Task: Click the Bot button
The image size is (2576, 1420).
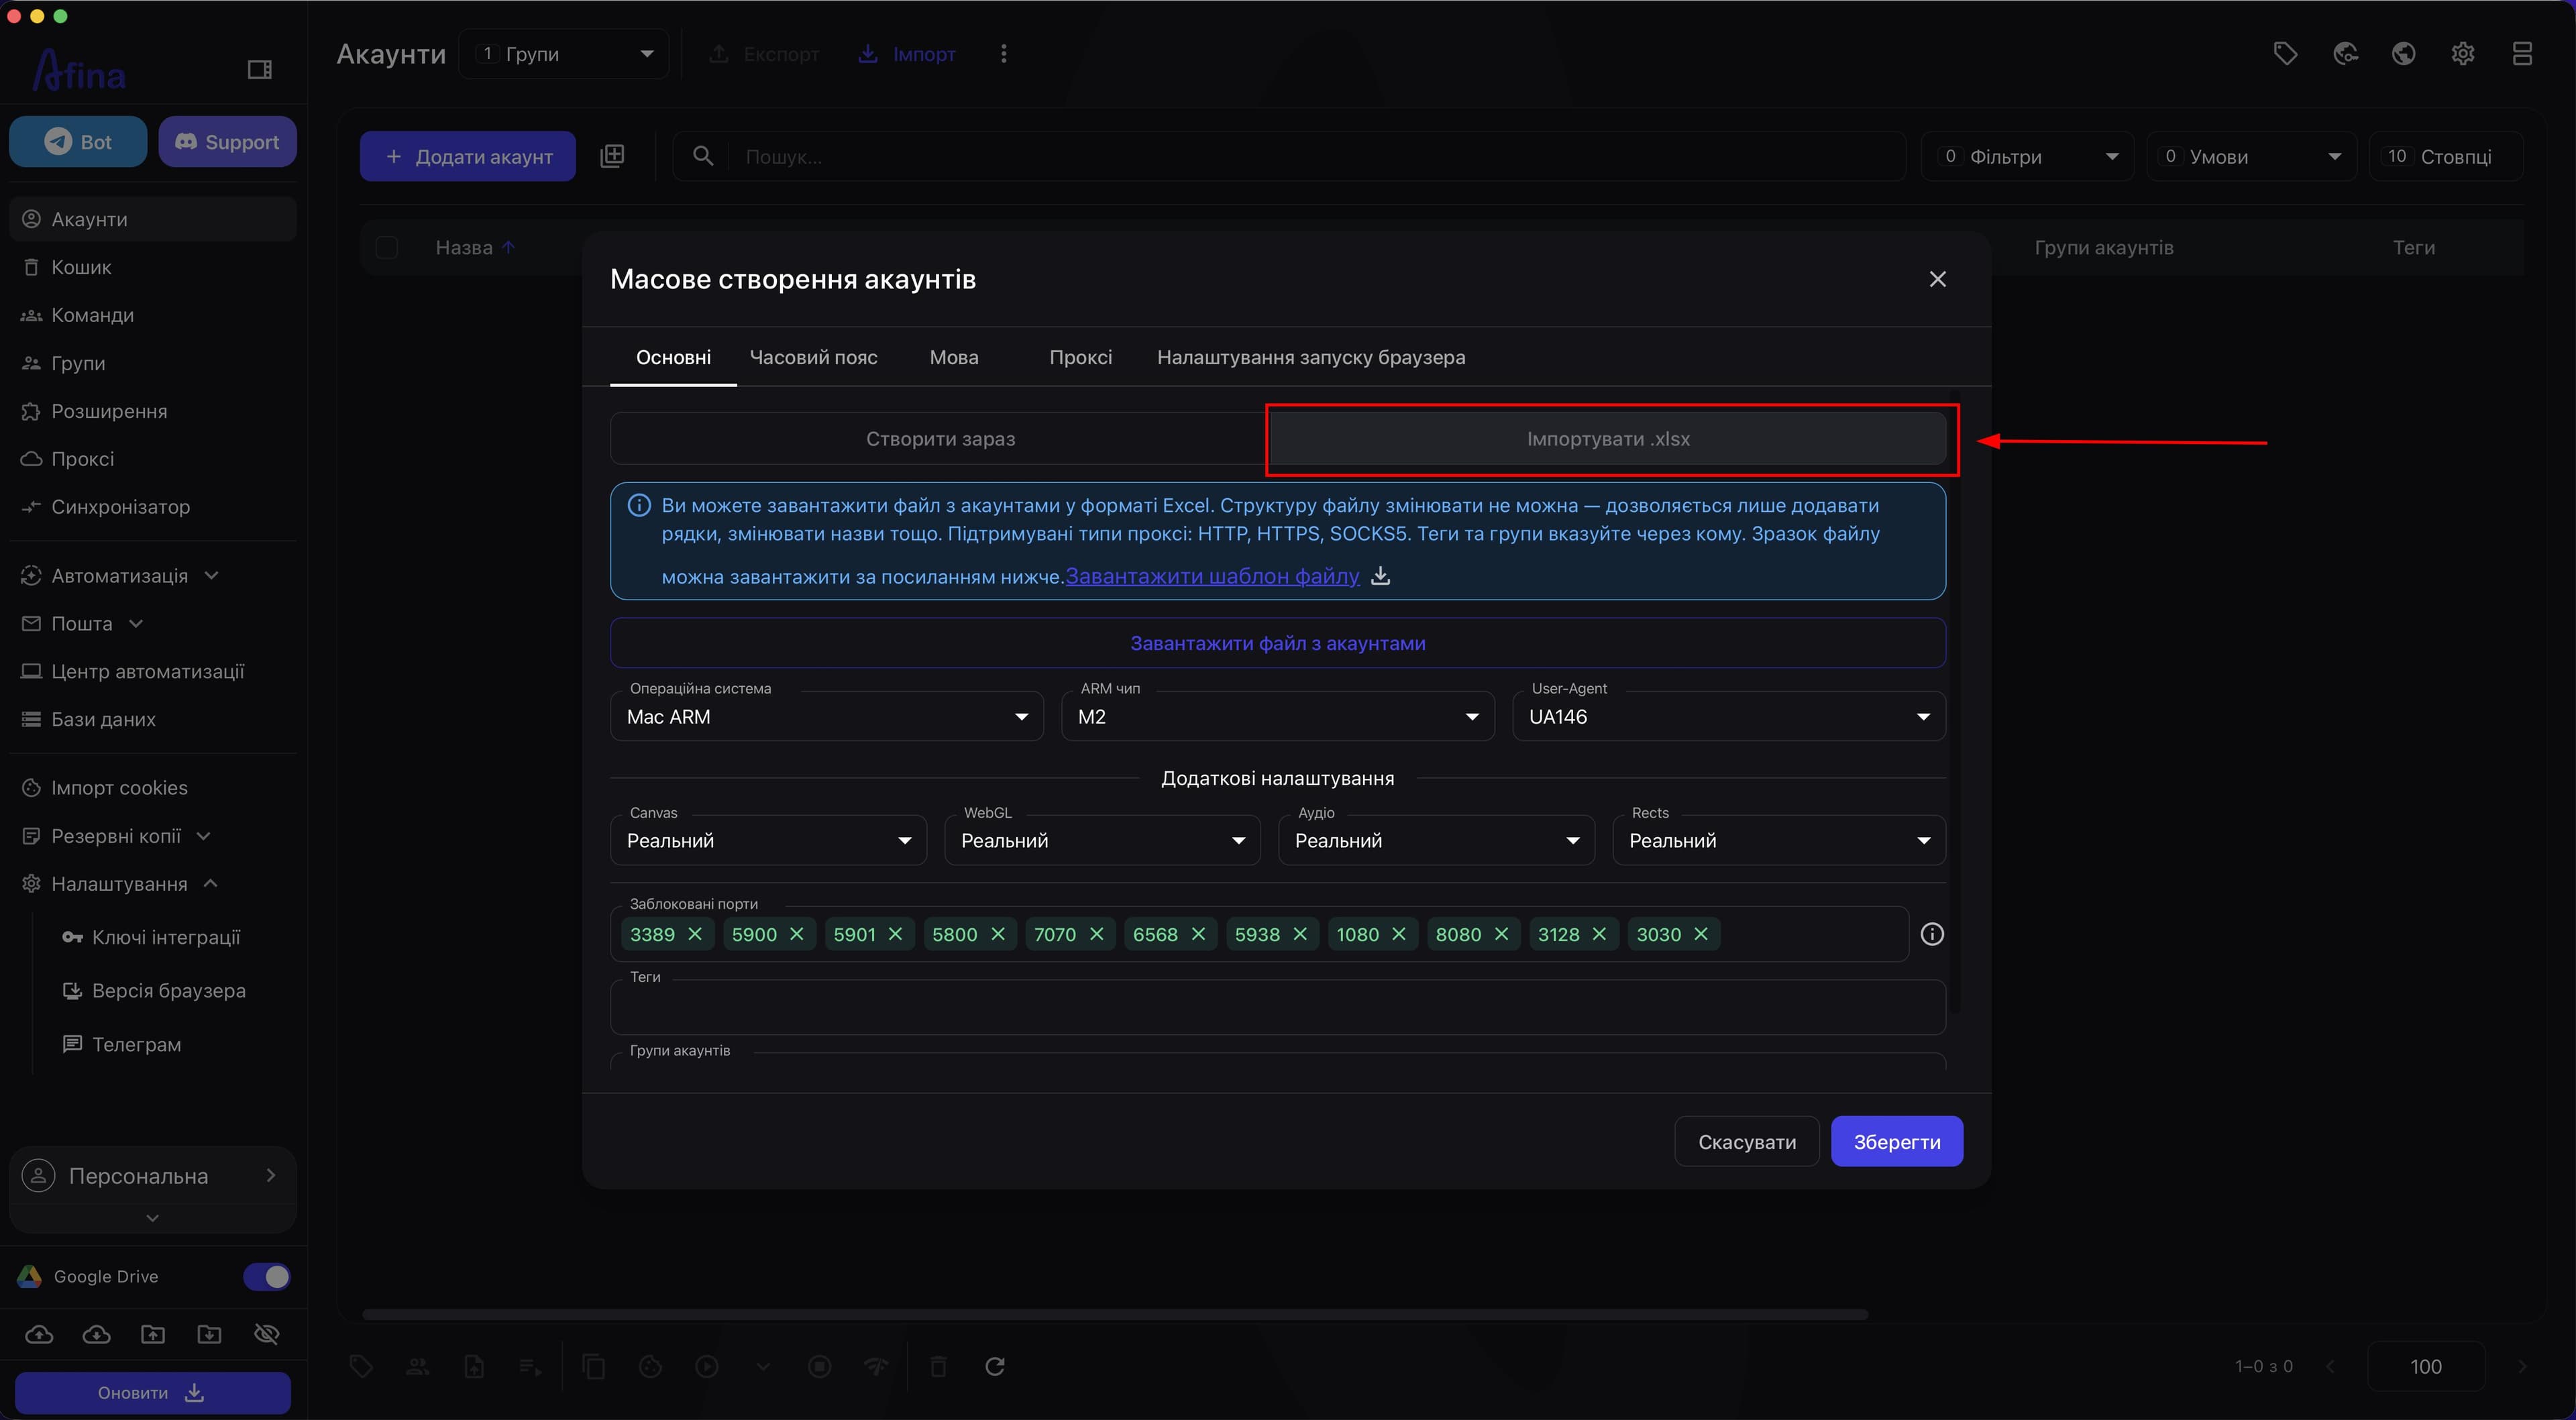Action: click(78, 142)
